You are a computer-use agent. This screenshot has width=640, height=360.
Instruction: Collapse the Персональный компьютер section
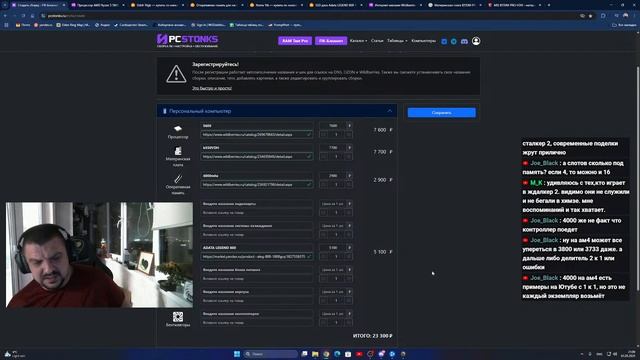point(389,111)
